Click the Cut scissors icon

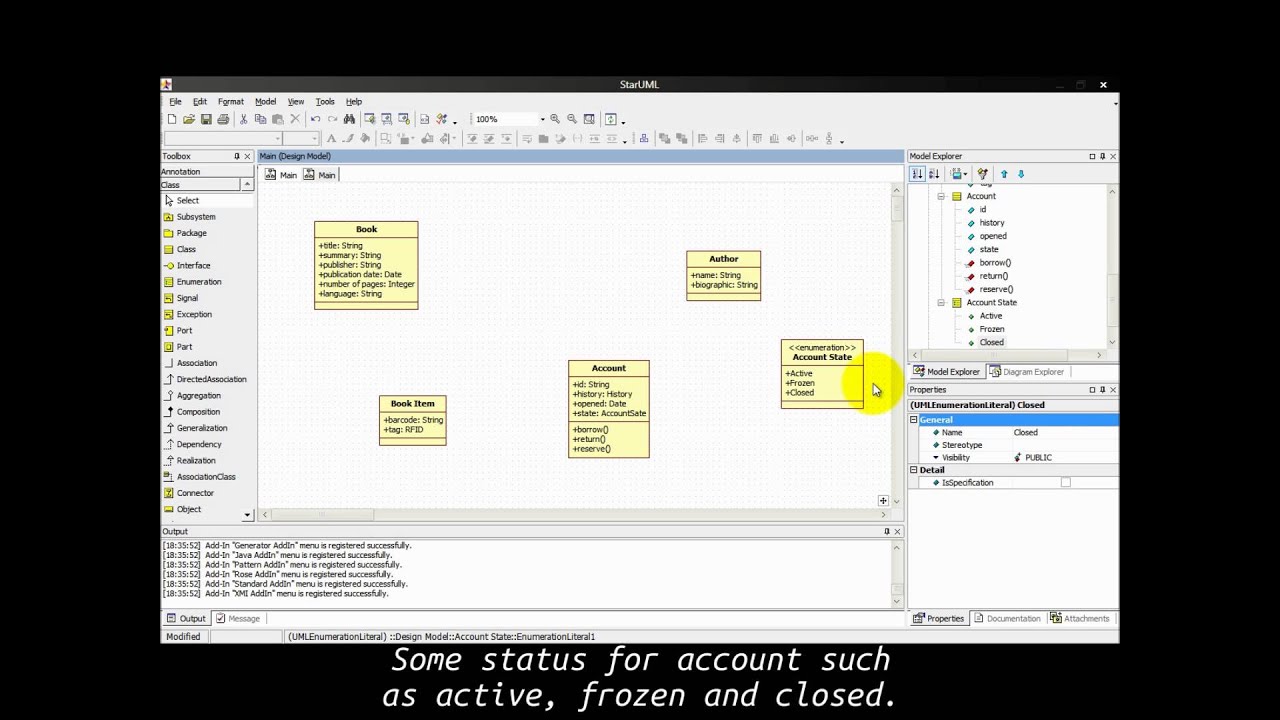243,119
